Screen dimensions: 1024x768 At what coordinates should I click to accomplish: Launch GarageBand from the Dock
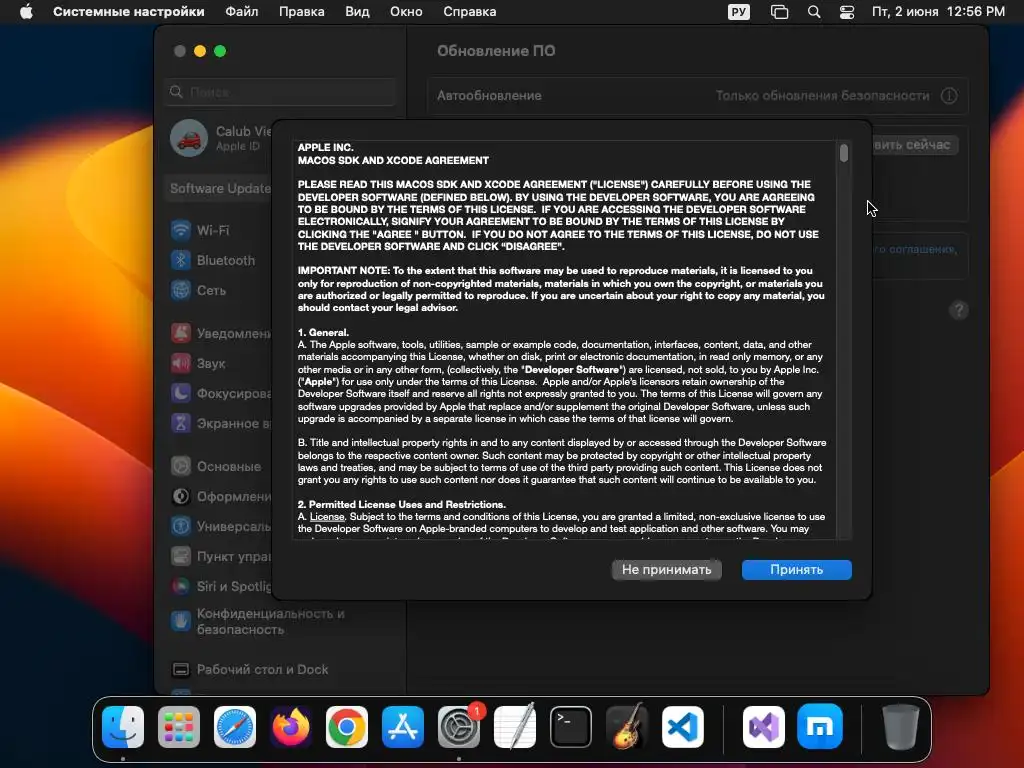click(627, 727)
